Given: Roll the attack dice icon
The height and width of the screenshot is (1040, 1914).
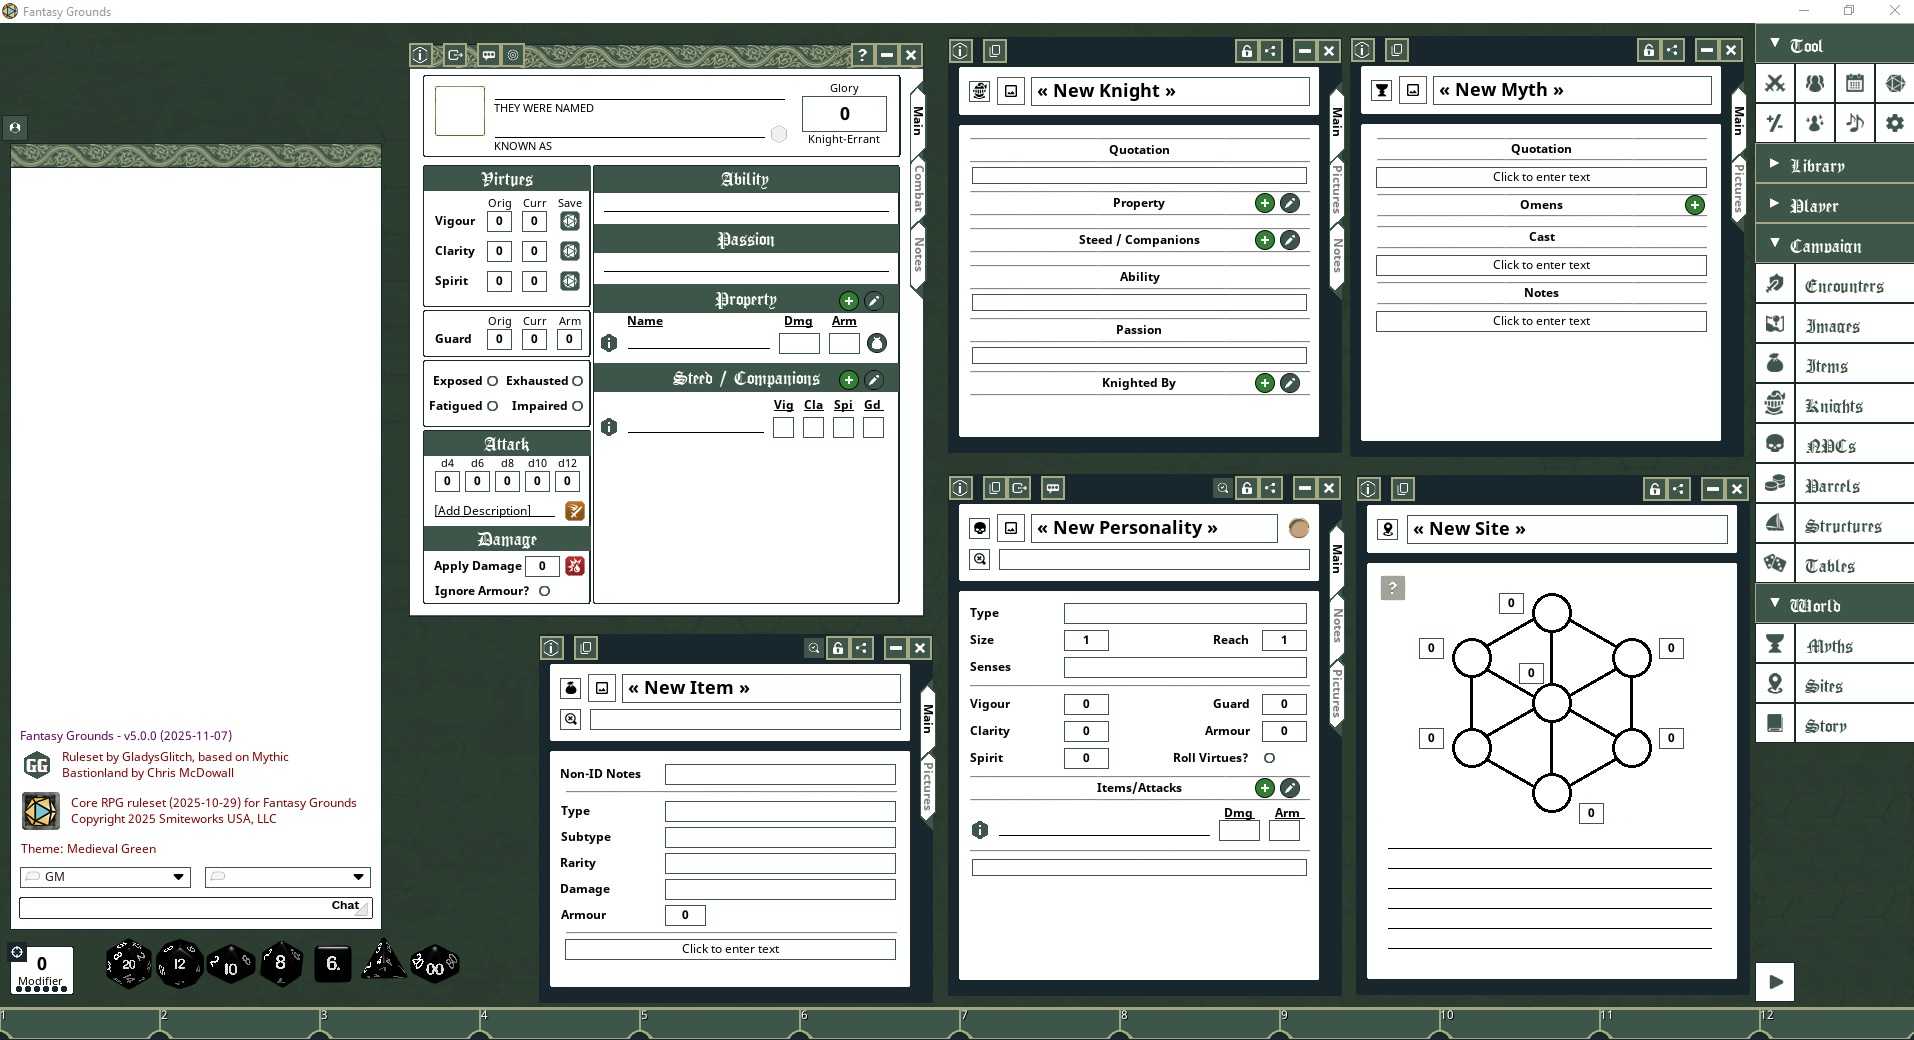Looking at the screenshot, I should [x=575, y=511].
